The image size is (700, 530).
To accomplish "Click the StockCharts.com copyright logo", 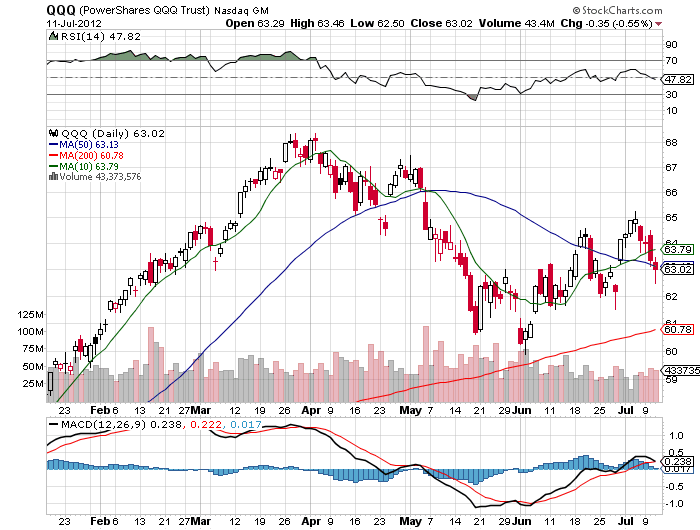I will [x=617, y=10].
